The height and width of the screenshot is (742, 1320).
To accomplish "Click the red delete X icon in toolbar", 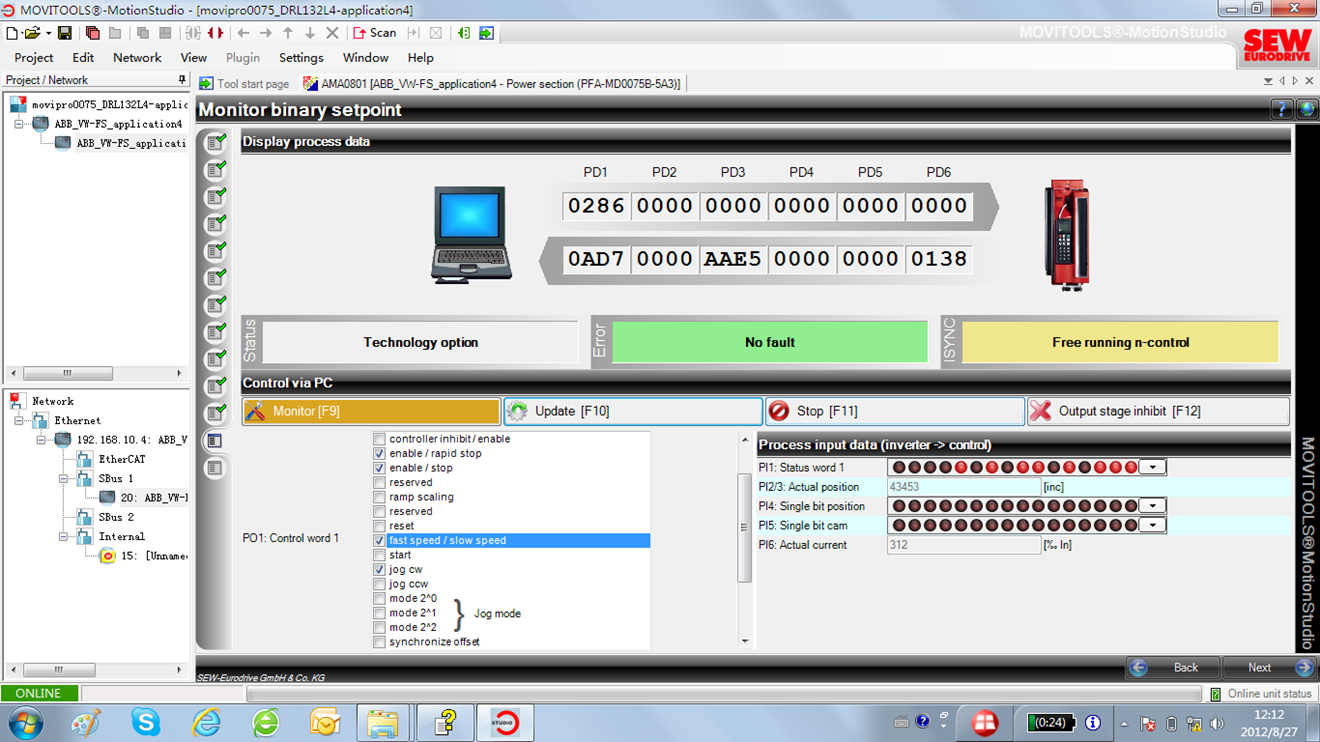I will pos(333,33).
